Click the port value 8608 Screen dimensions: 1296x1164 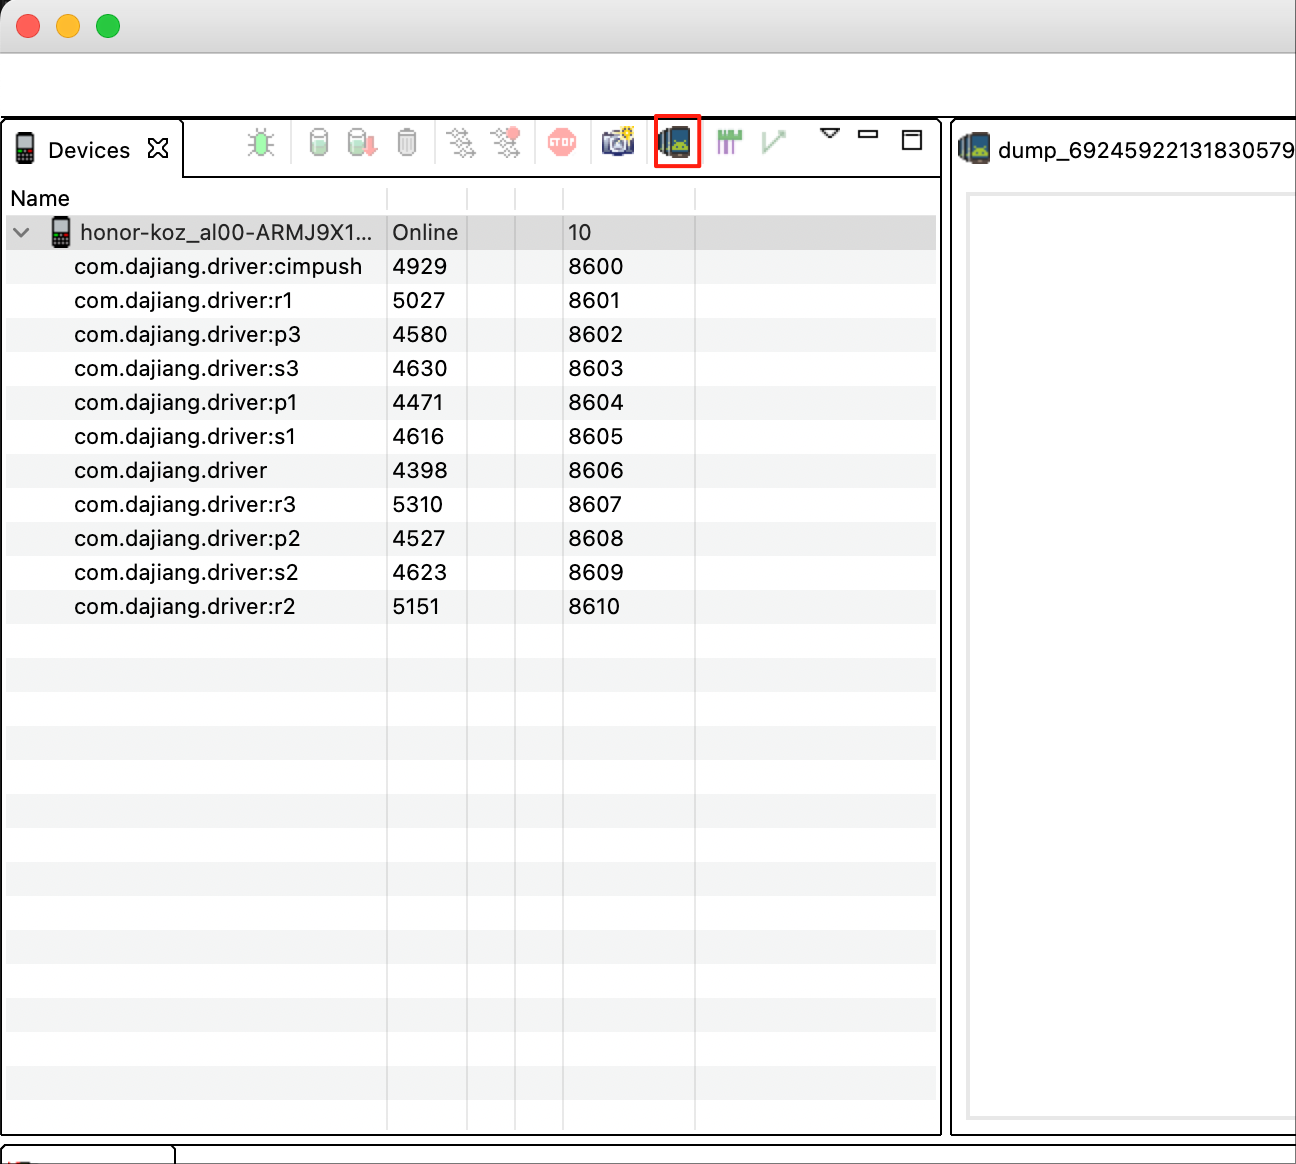pos(596,538)
